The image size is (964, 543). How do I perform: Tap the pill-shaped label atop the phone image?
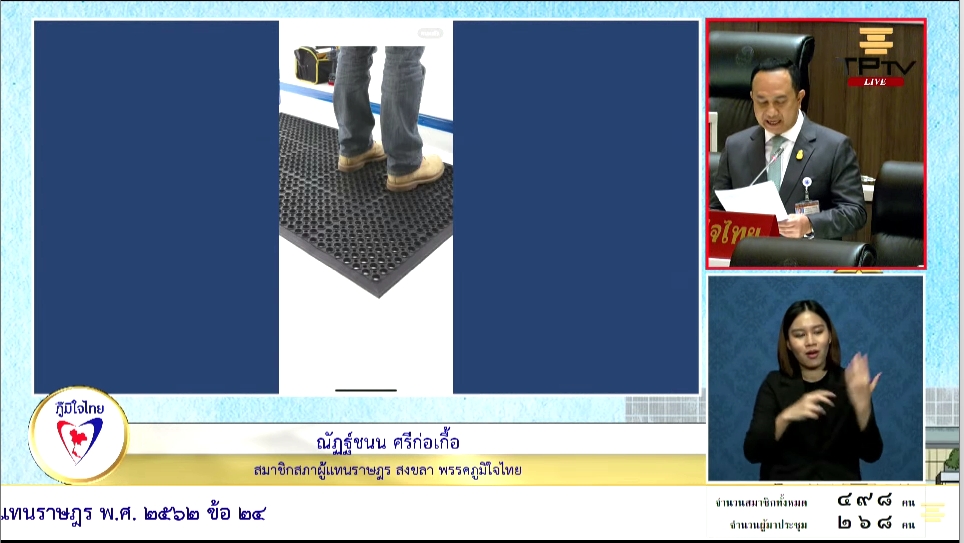coord(430,33)
